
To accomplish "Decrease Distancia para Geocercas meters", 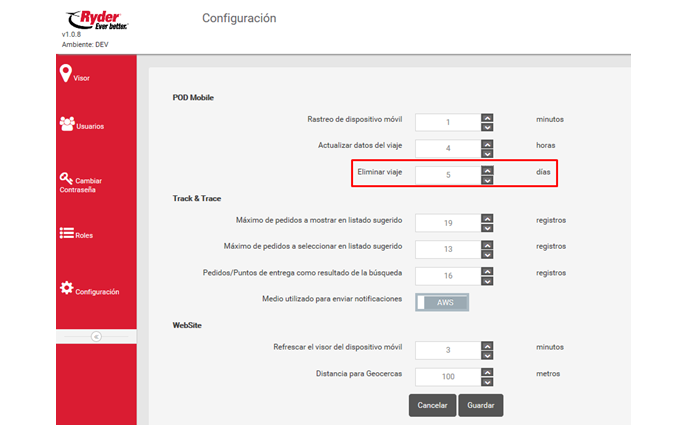I will [x=487, y=382].
